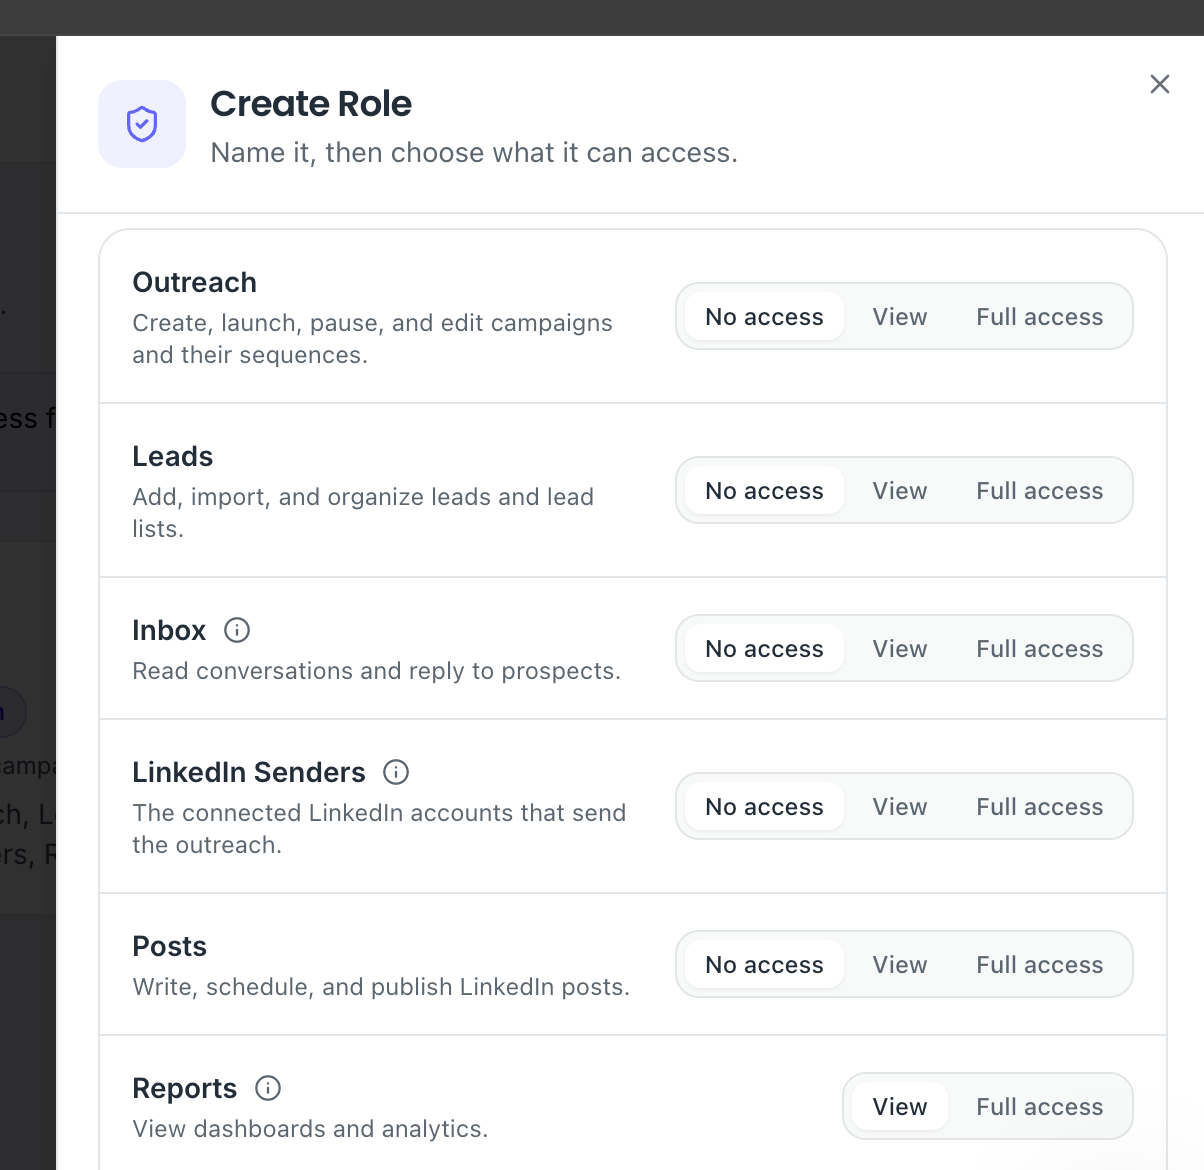Click the LinkedIn Senders section title
Viewport: 1204px width, 1170px height.
[x=249, y=773]
